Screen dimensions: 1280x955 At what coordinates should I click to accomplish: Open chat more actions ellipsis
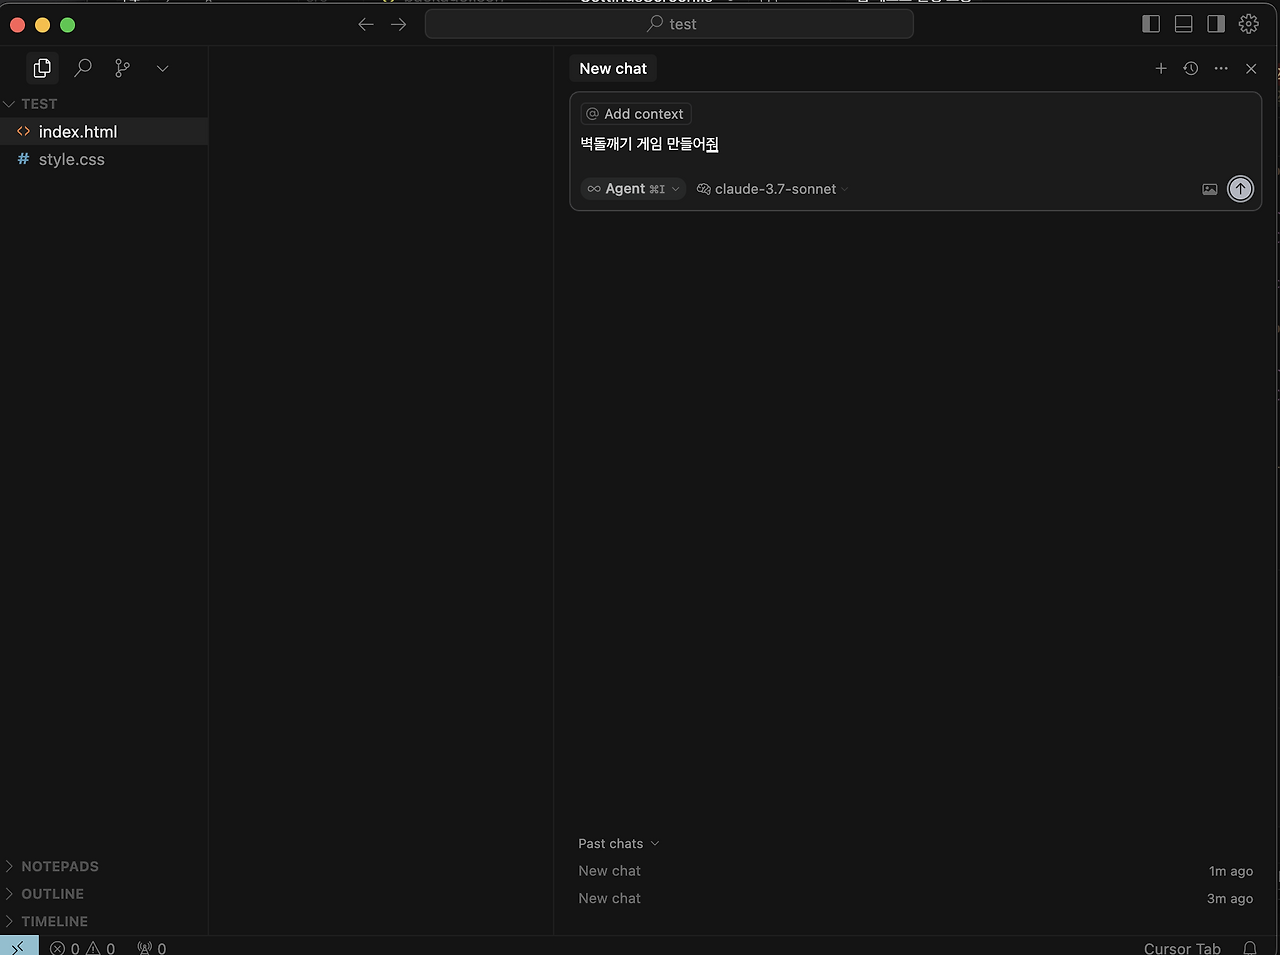(x=1221, y=68)
